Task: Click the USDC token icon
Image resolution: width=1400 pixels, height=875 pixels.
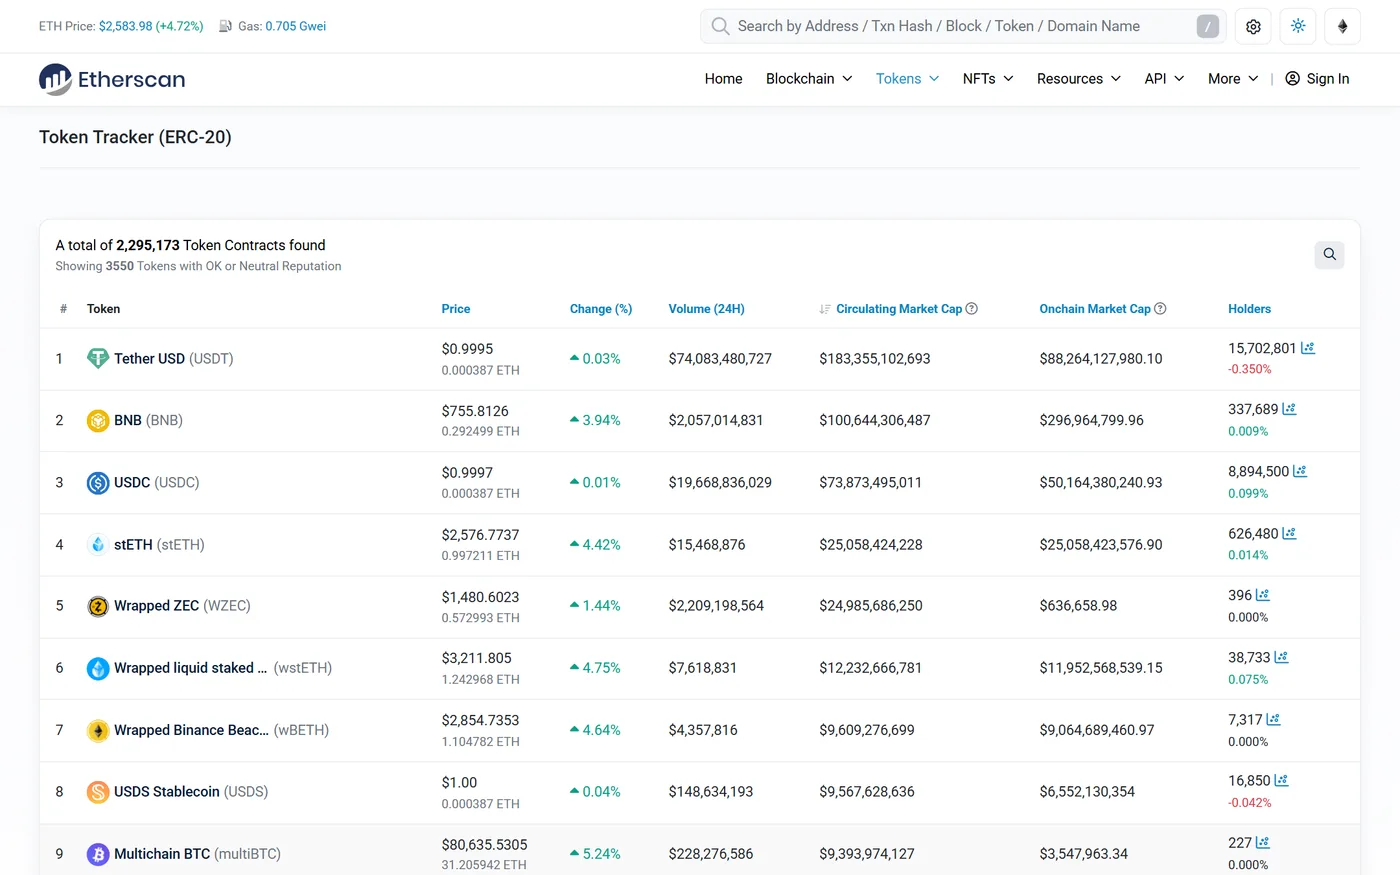Action: pyautogui.click(x=98, y=482)
